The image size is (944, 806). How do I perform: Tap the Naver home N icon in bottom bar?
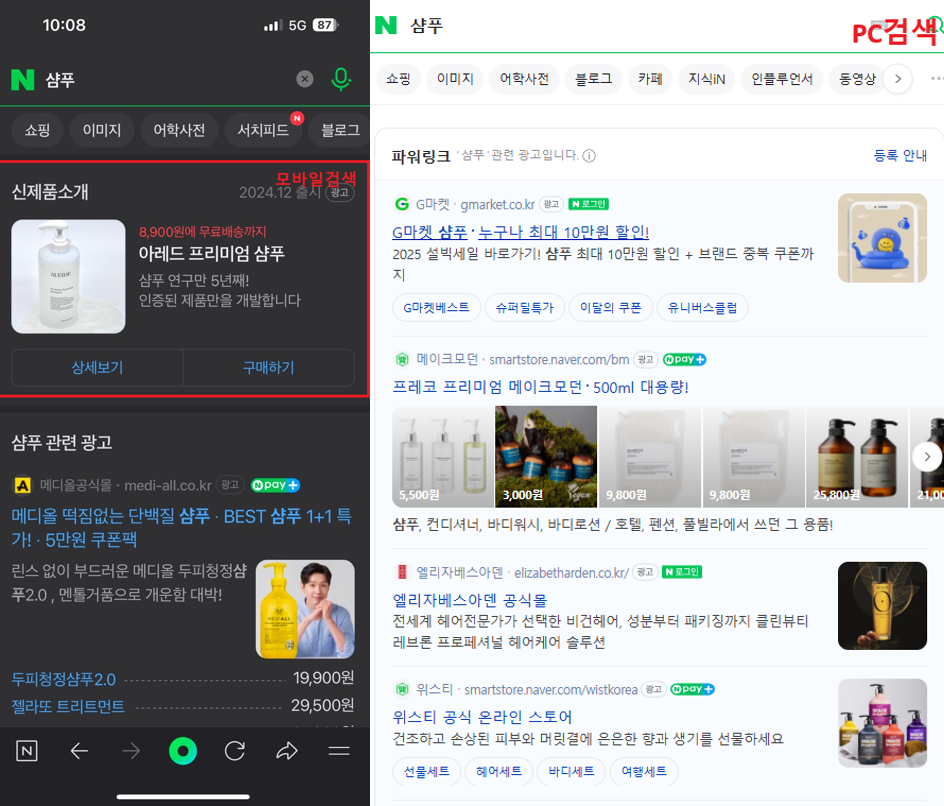coord(26,751)
